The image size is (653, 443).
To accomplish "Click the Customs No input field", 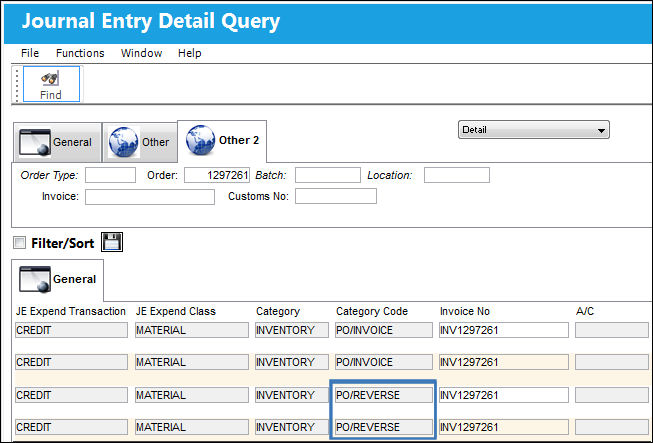I will (x=336, y=196).
